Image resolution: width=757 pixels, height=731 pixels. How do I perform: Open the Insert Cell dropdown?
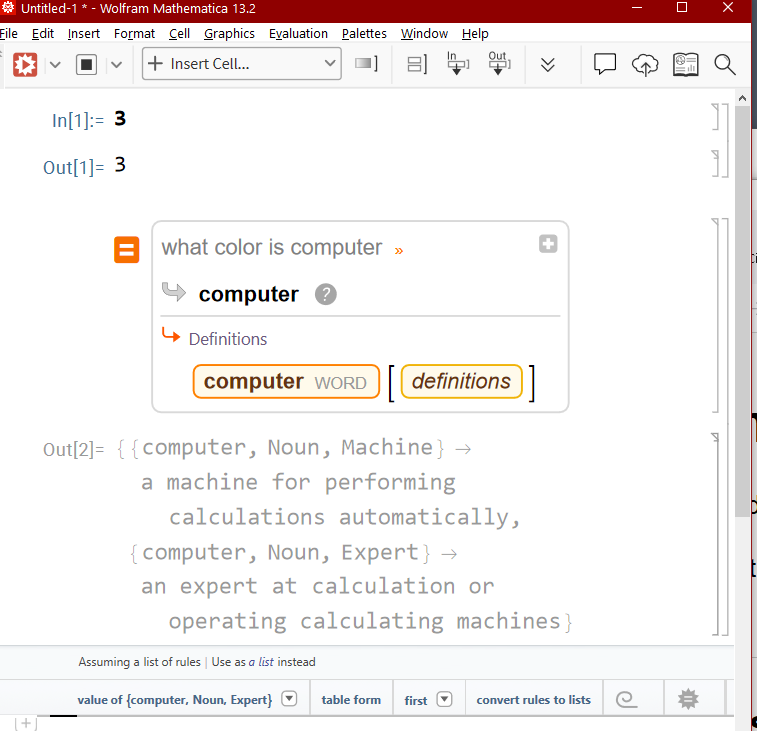[241, 63]
